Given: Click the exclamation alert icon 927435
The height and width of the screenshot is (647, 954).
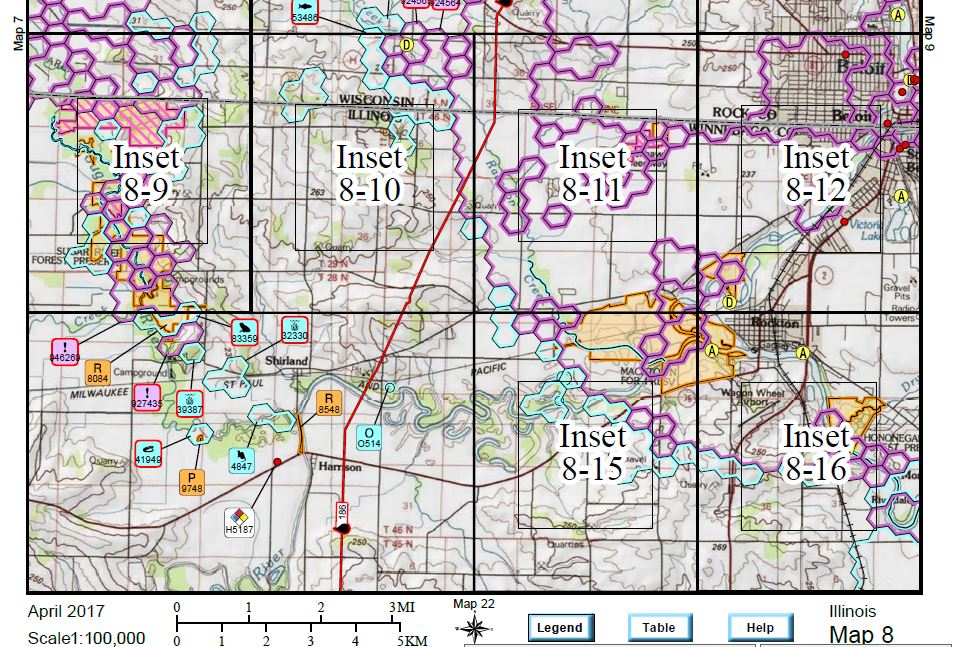Looking at the screenshot, I should [147, 397].
